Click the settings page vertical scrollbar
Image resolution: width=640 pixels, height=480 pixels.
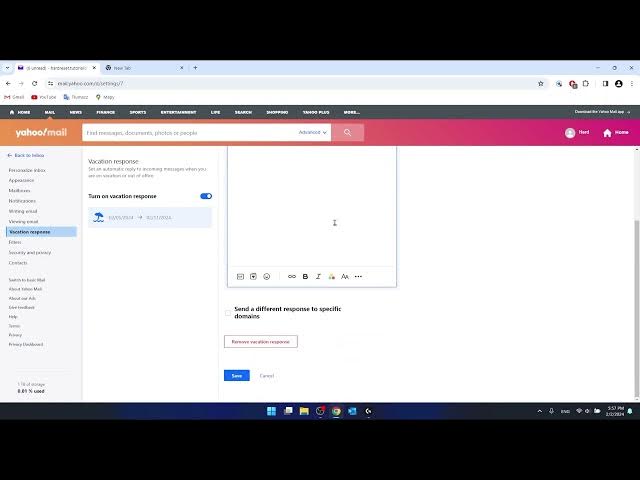pos(636,308)
